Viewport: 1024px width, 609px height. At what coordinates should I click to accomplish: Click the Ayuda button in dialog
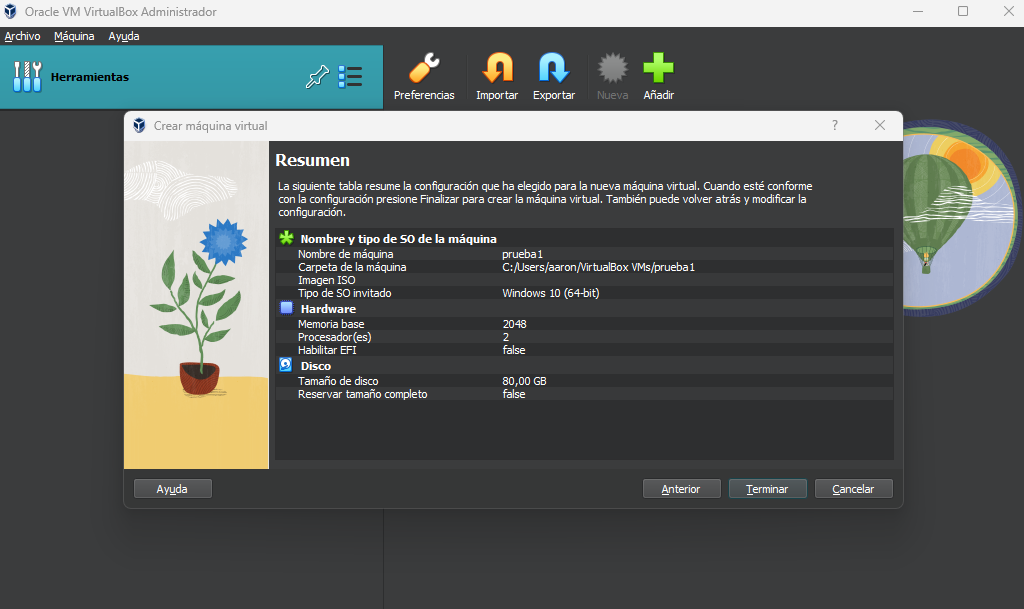pyautogui.click(x=172, y=489)
